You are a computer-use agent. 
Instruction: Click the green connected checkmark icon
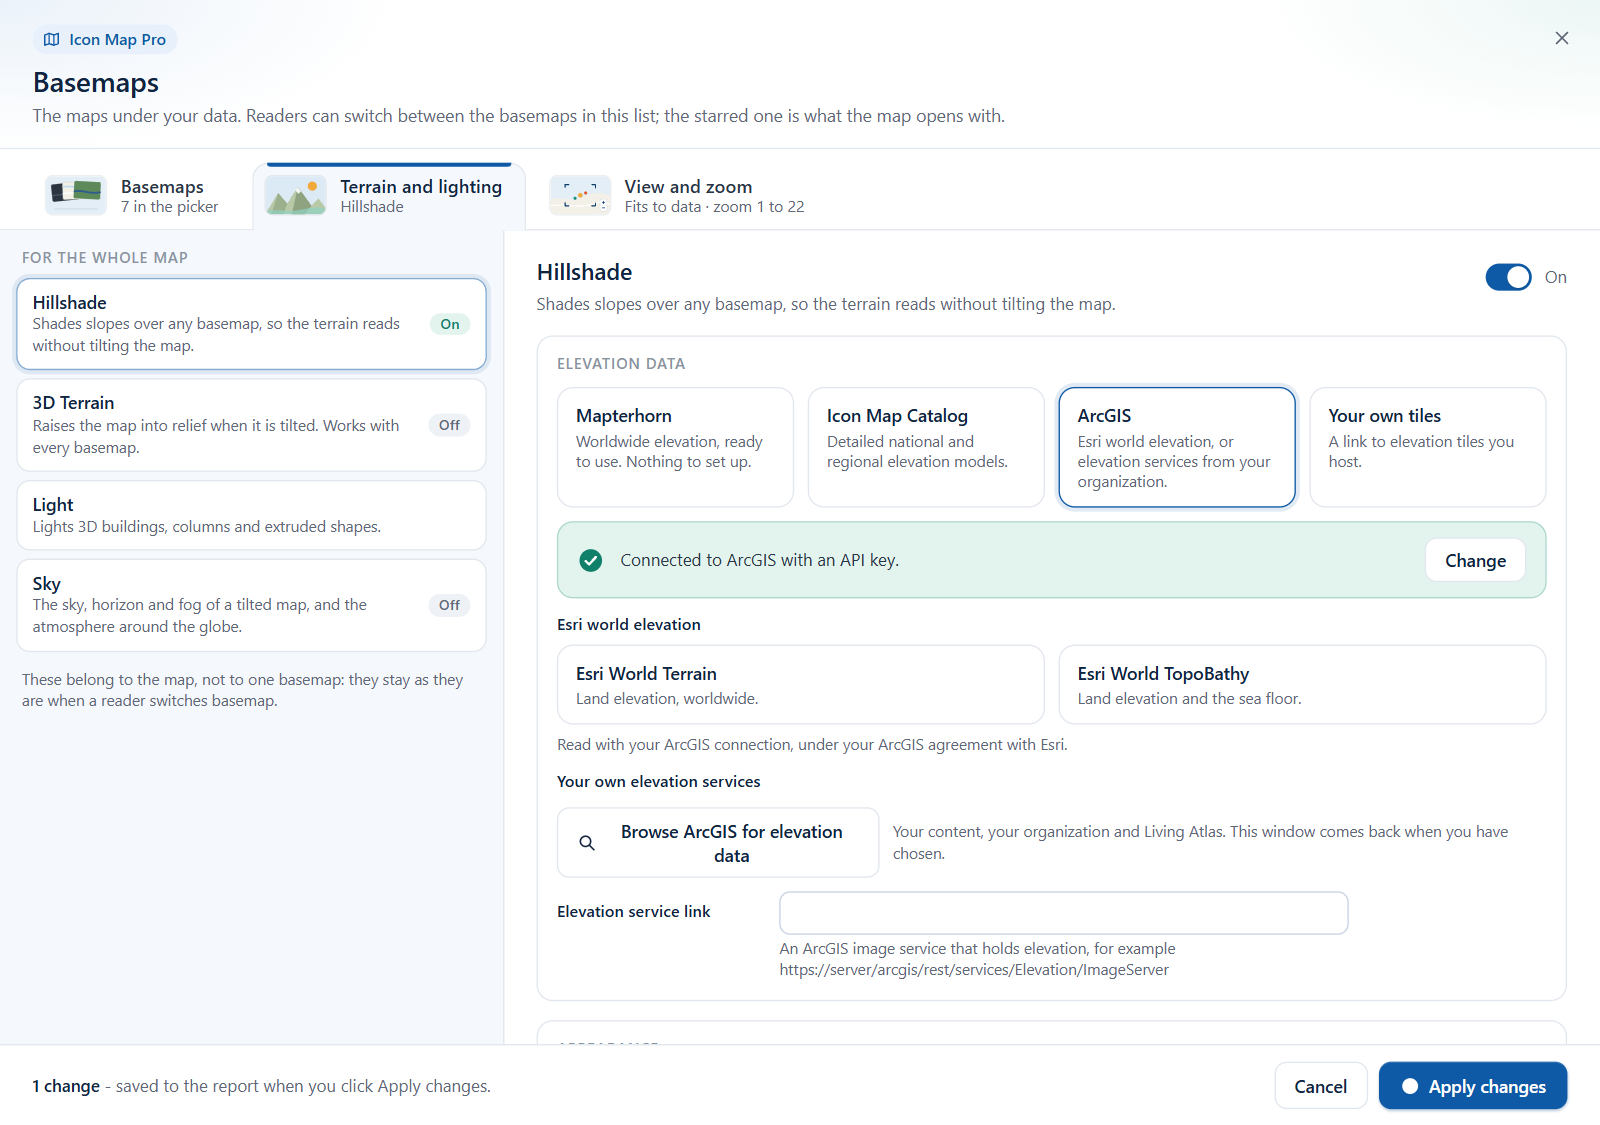click(x=591, y=560)
